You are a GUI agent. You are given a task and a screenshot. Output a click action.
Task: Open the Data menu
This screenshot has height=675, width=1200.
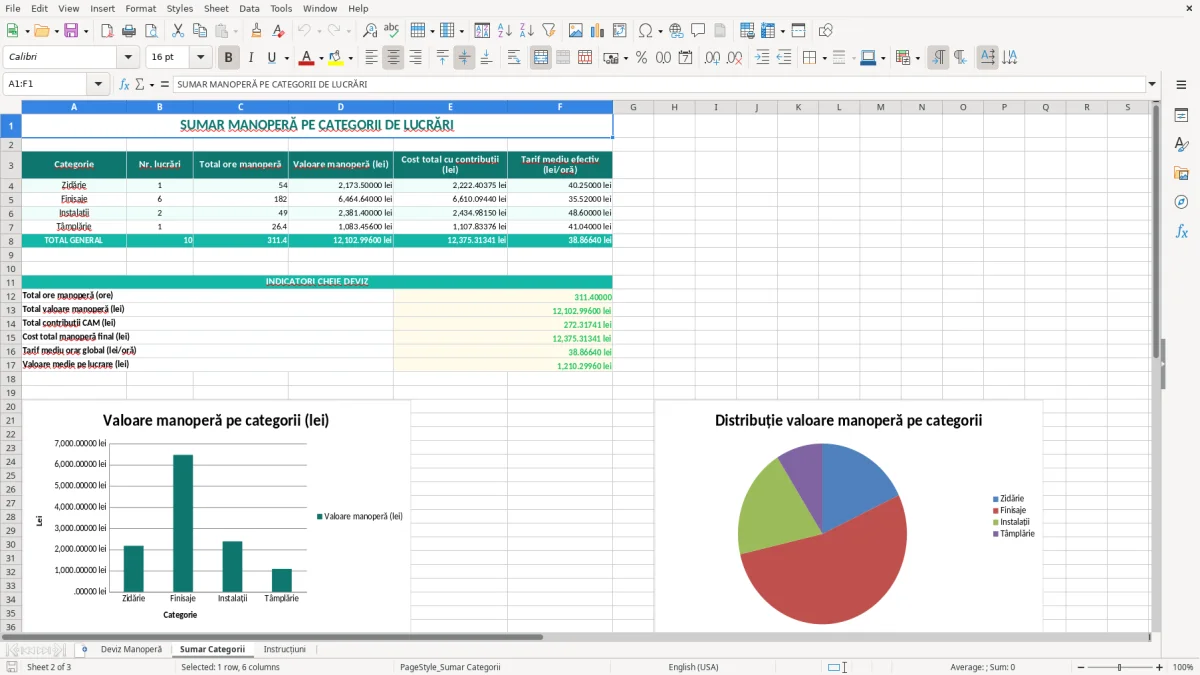(249, 8)
